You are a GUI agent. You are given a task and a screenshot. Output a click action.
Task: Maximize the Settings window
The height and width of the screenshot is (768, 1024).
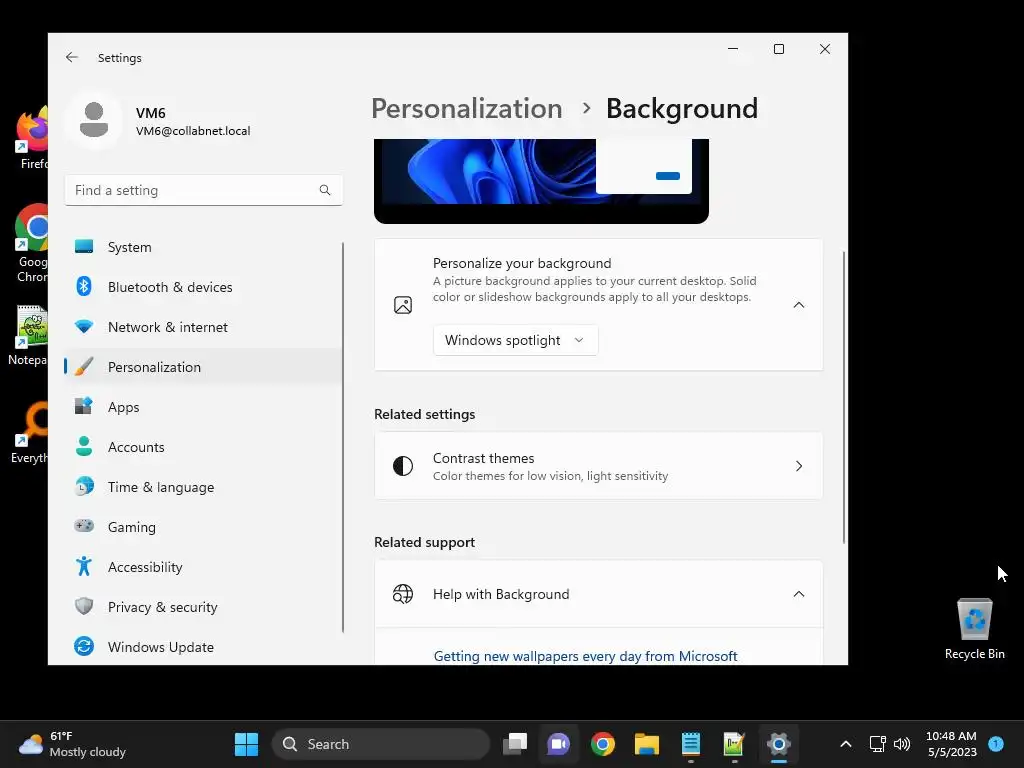(x=778, y=49)
